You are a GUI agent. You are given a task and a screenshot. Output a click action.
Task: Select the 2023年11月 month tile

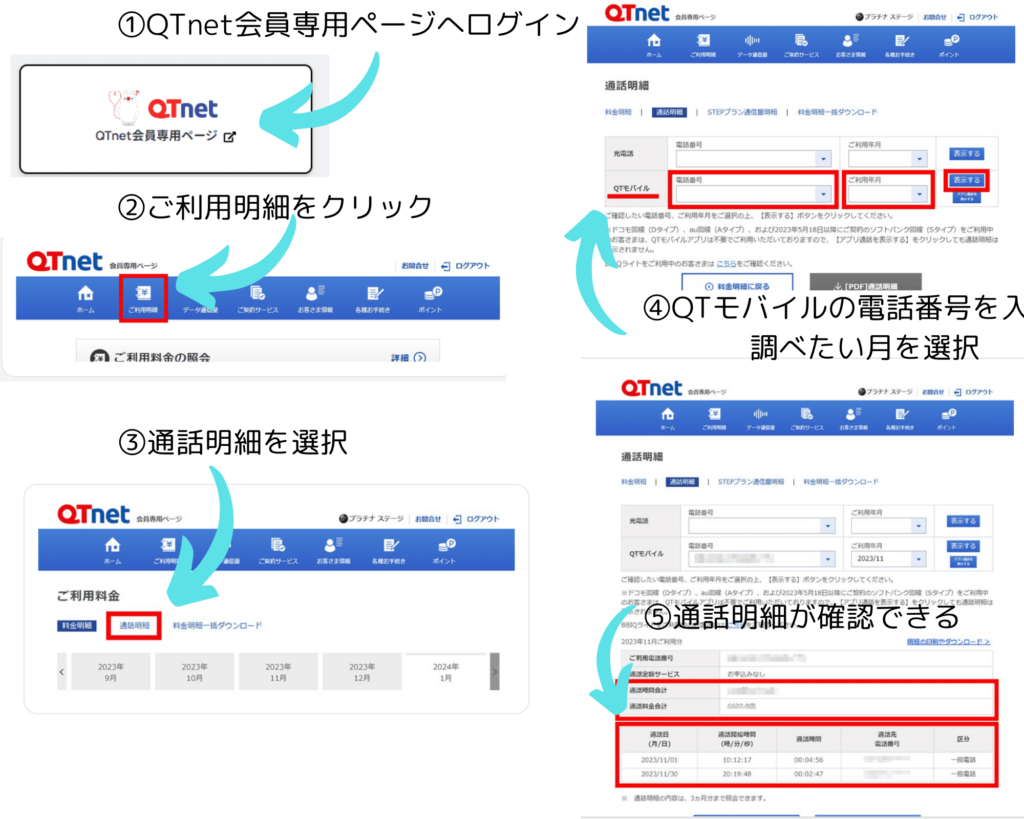pyautogui.click(x=278, y=672)
